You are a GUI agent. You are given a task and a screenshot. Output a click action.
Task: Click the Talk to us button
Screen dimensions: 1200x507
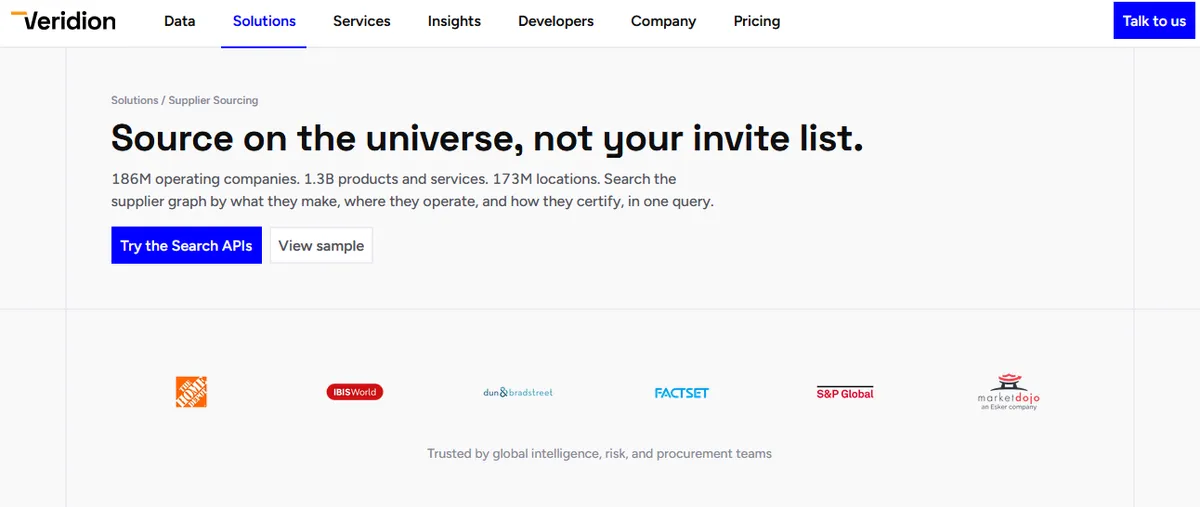click(1154, 21)
